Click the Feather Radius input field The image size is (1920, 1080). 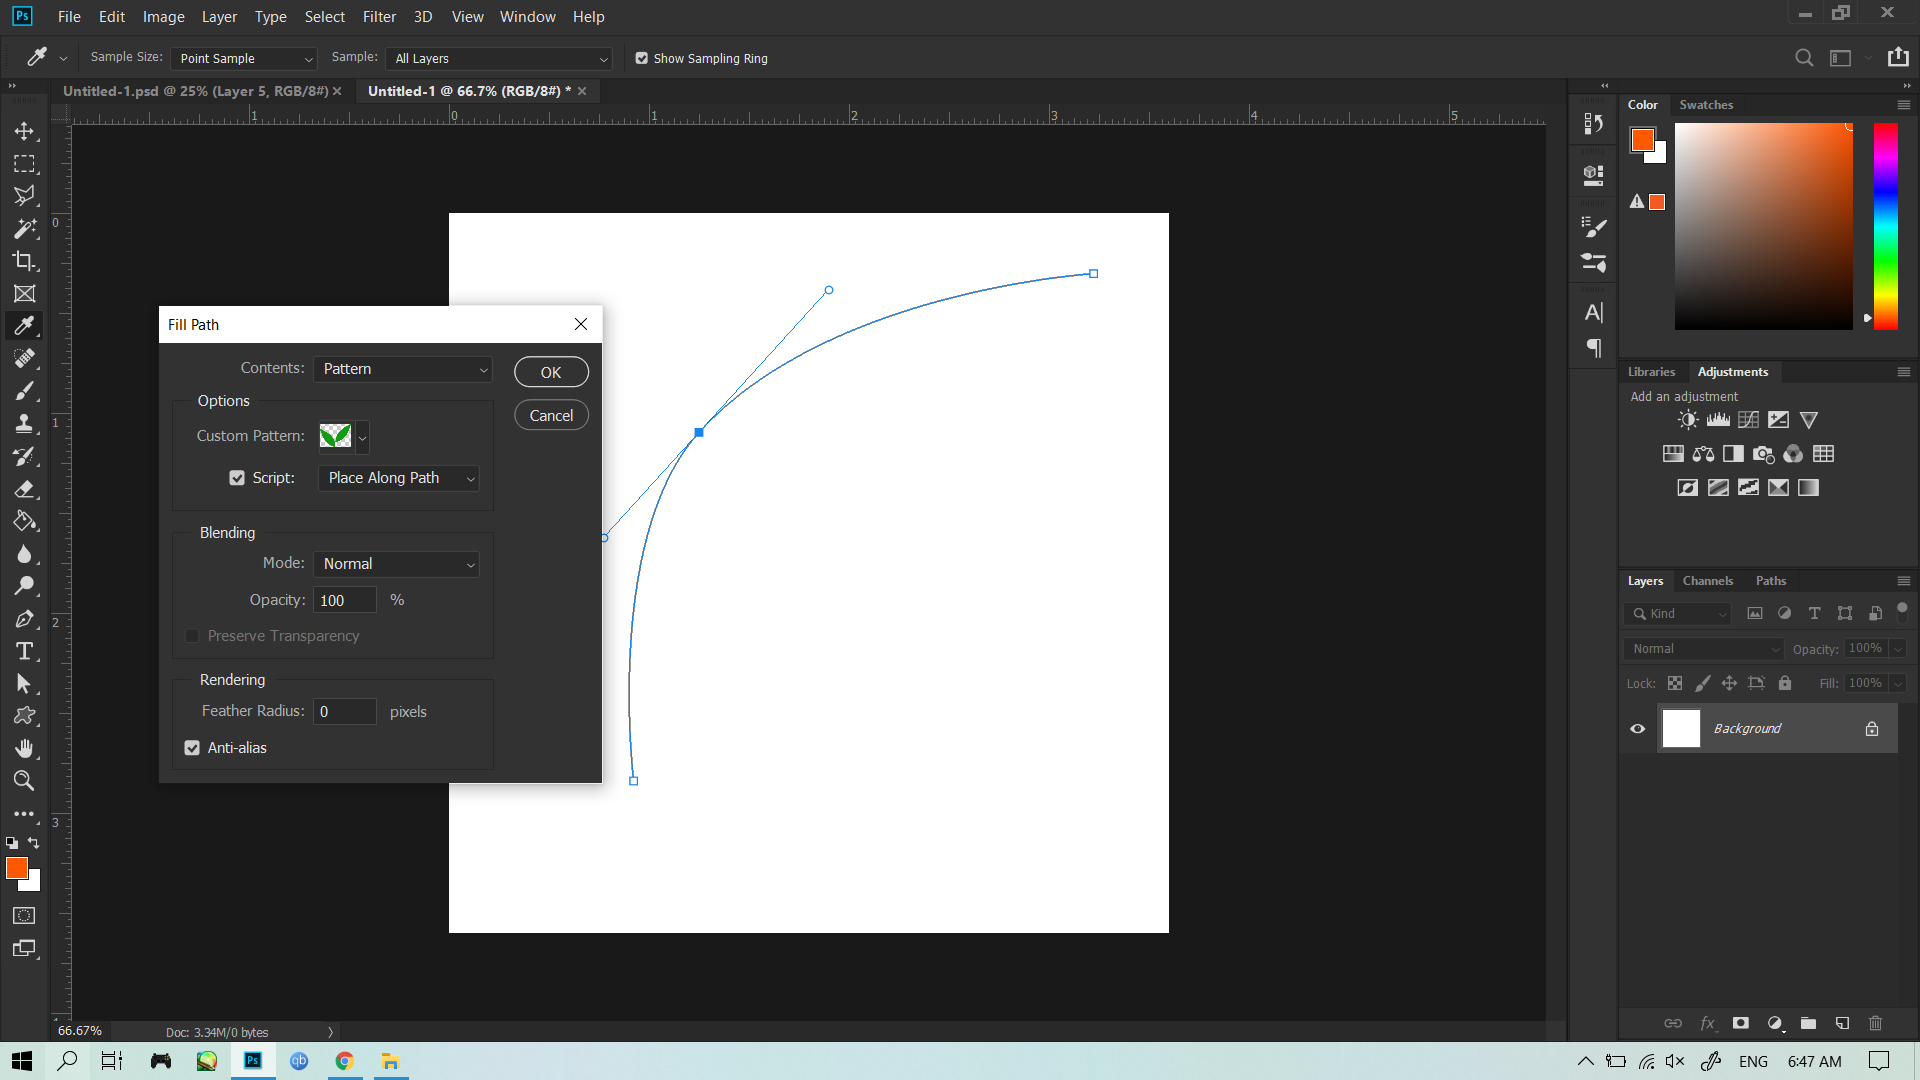coord(344,711)
